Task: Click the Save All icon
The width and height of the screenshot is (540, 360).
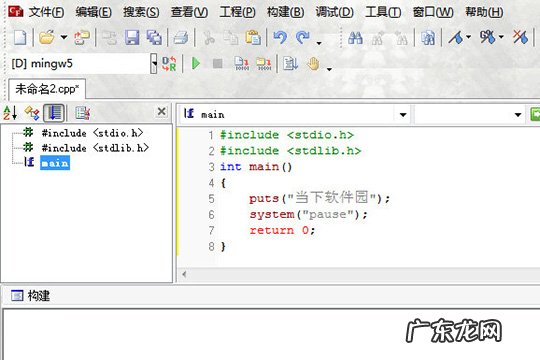Action: pyautogui.click(x=154, y=37)
